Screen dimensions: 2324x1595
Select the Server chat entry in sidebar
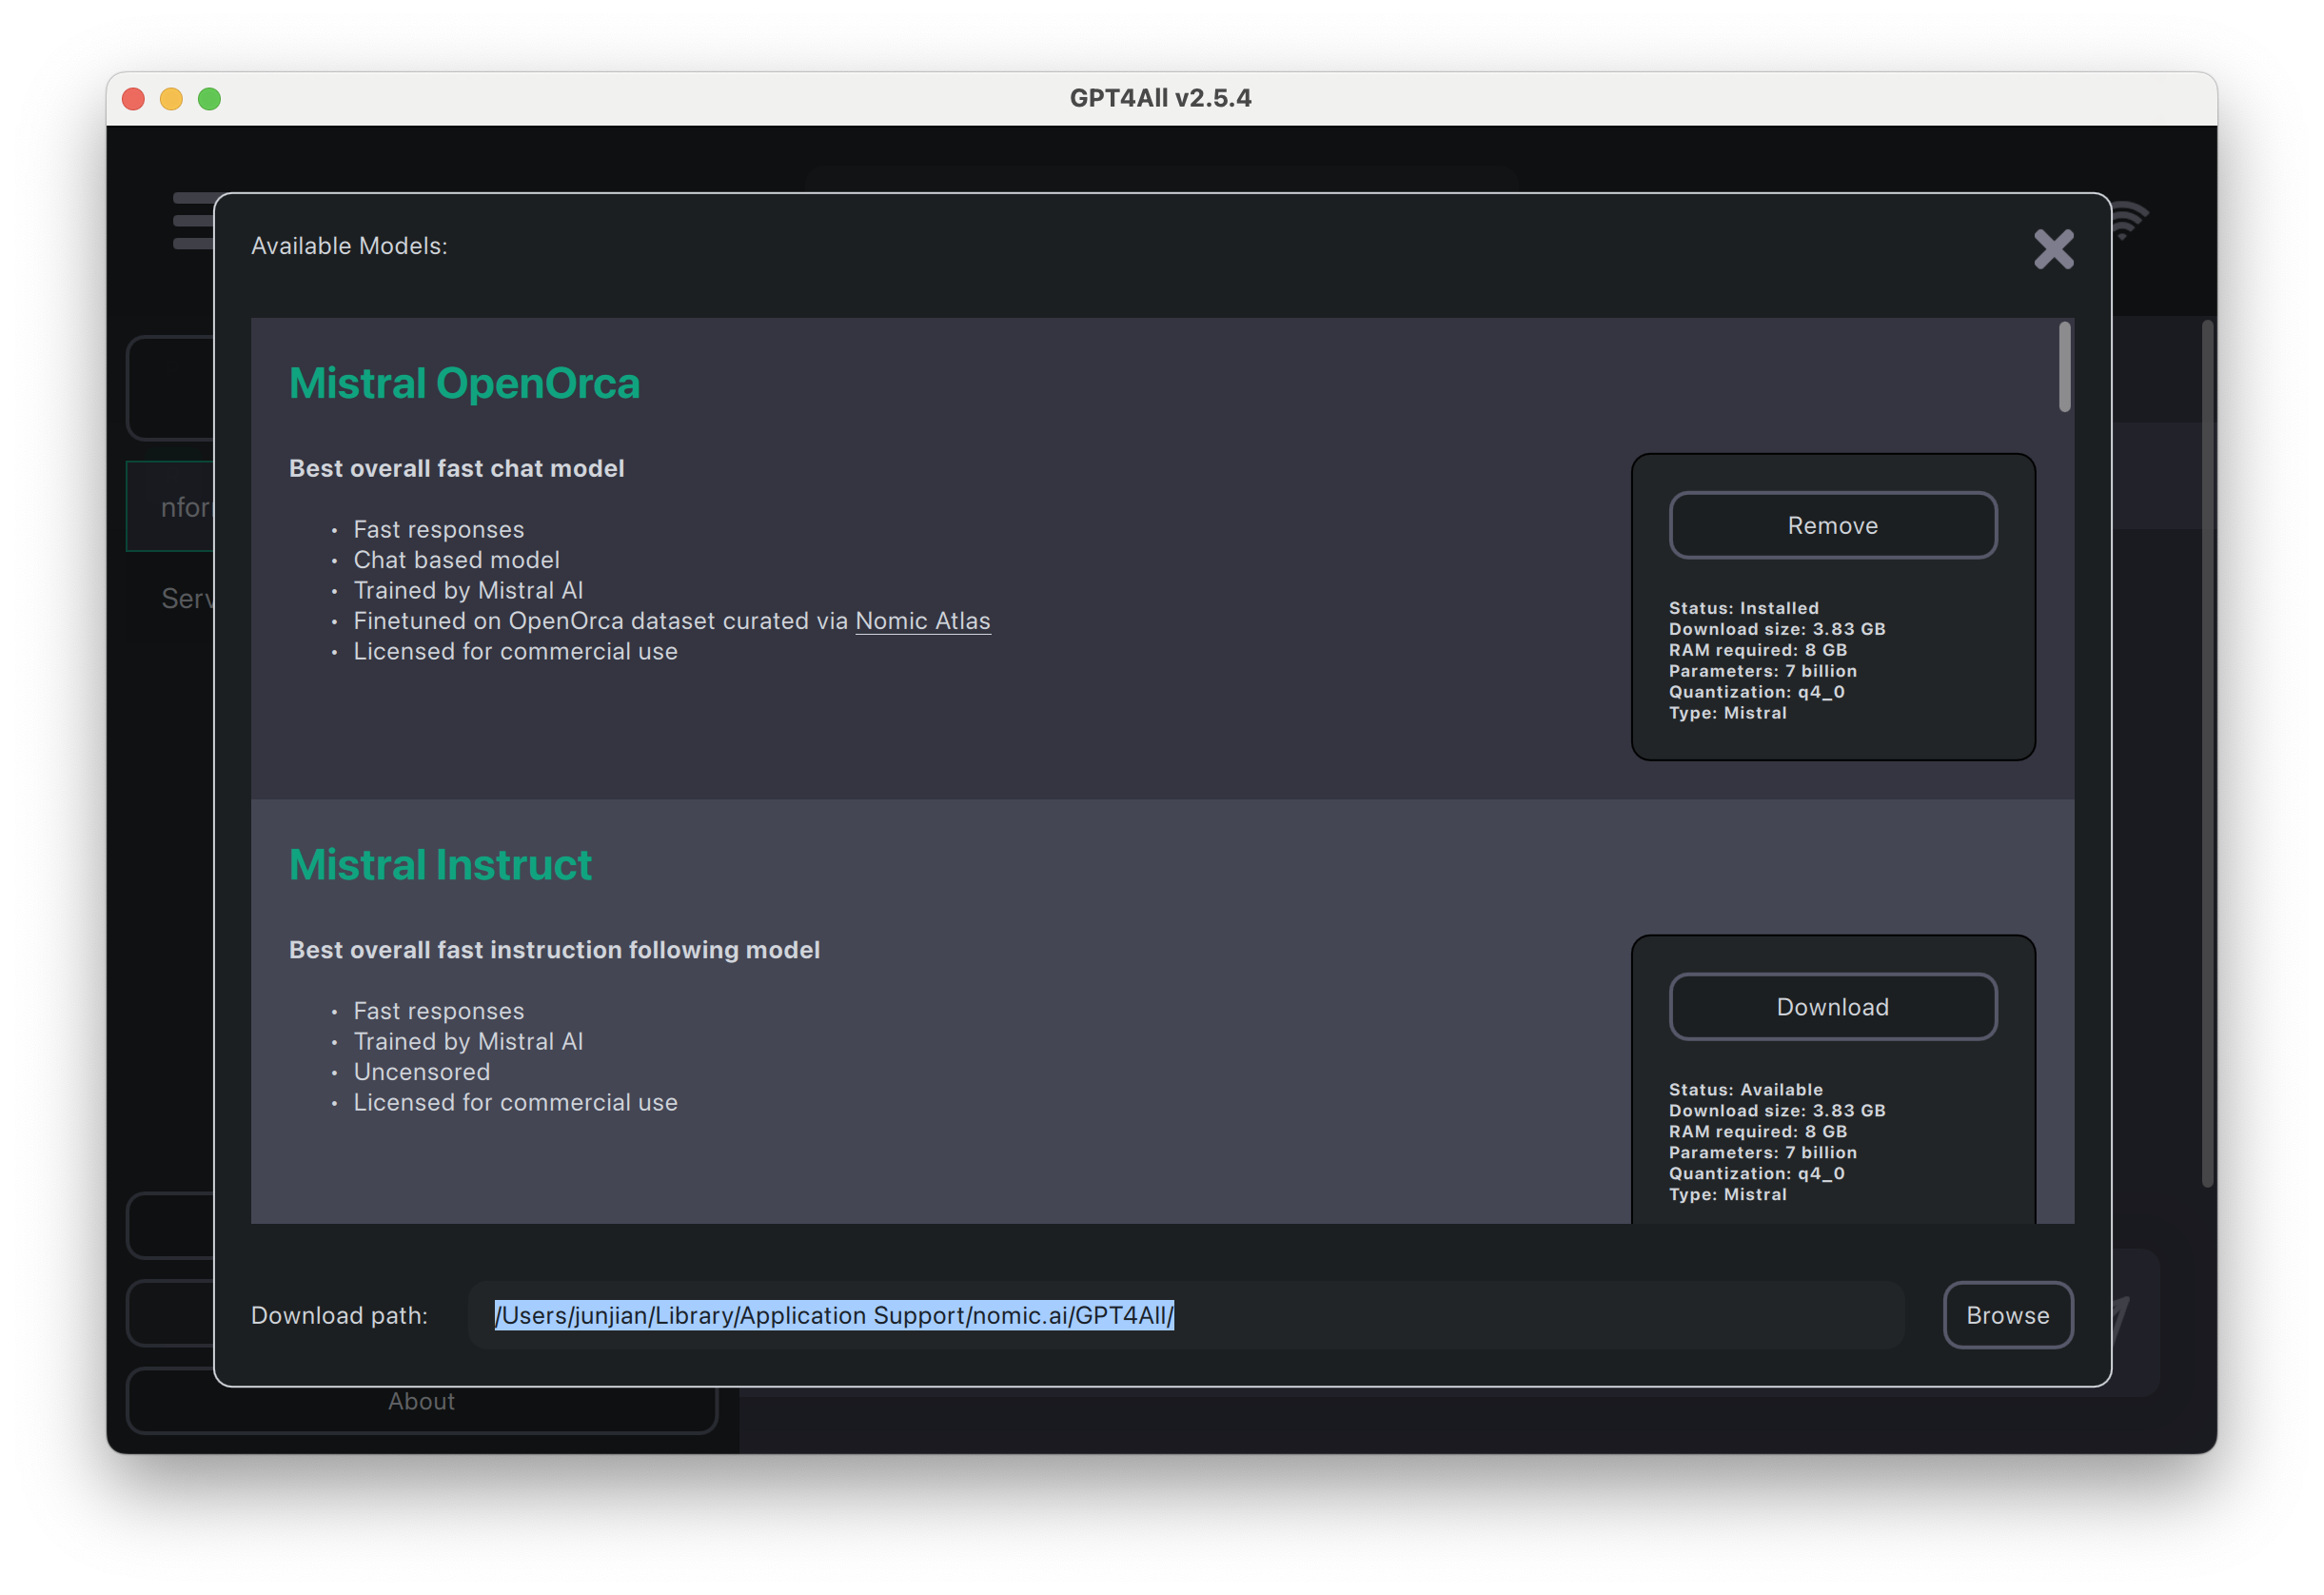pos(186,598)
